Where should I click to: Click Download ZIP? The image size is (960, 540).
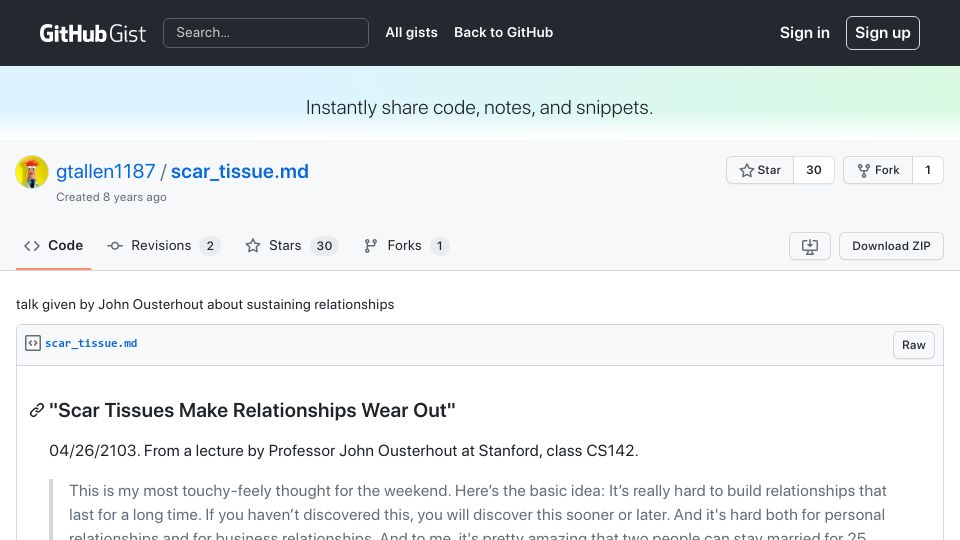pos(891,246)
